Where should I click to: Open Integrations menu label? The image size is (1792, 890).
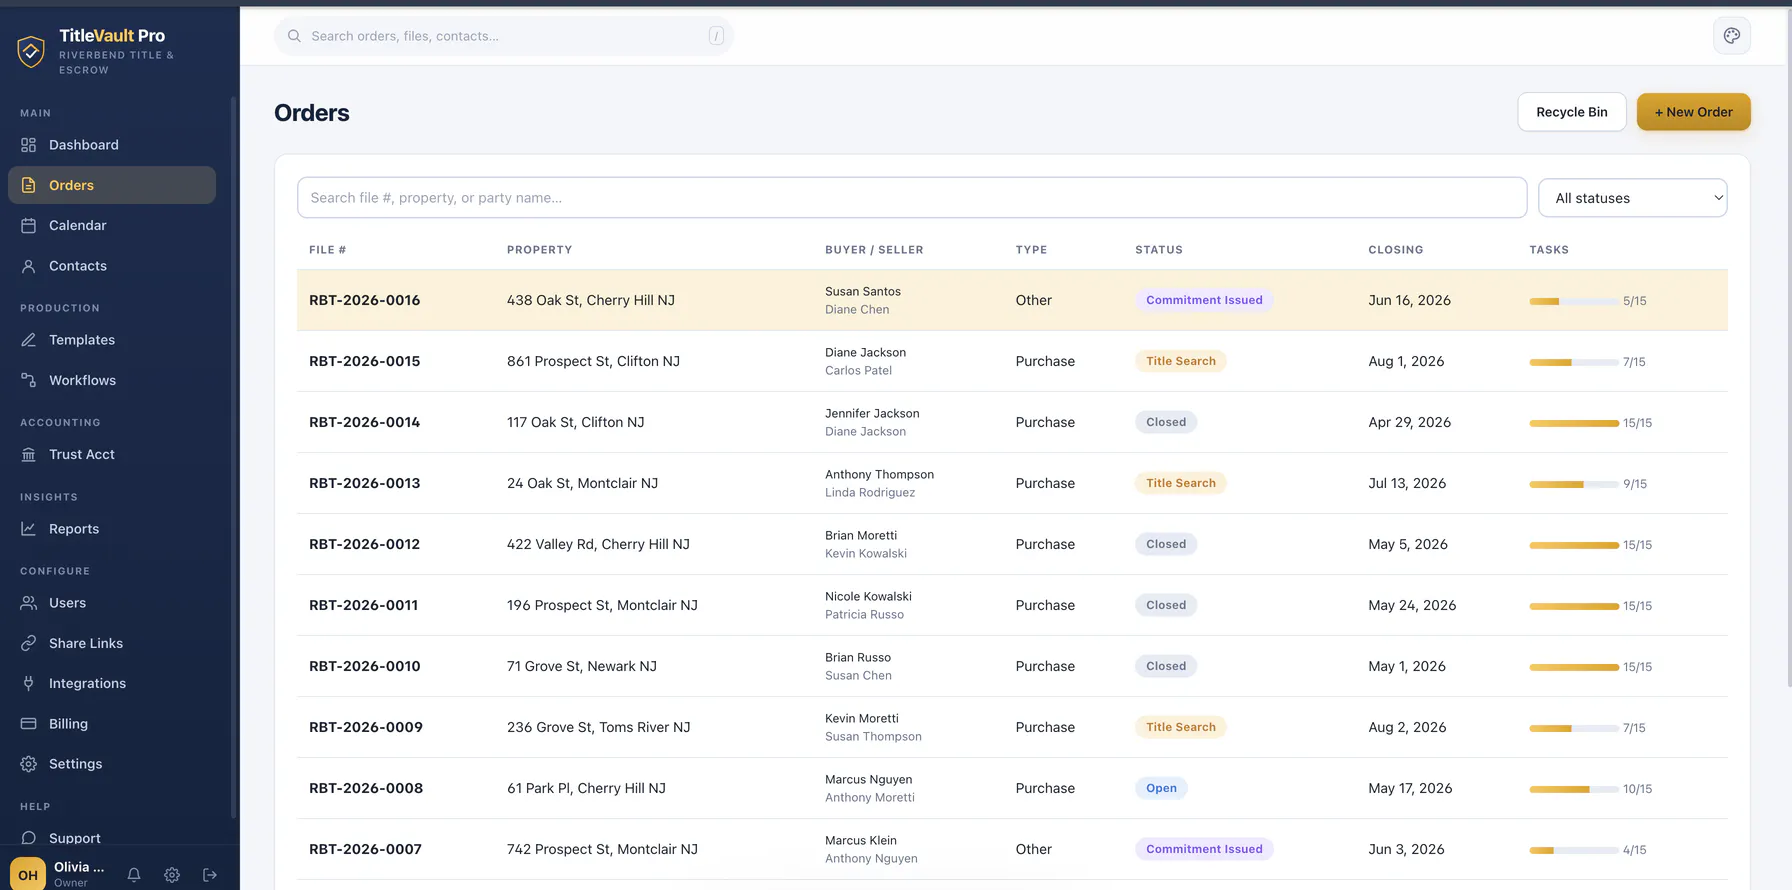click(x=88, y=683)
